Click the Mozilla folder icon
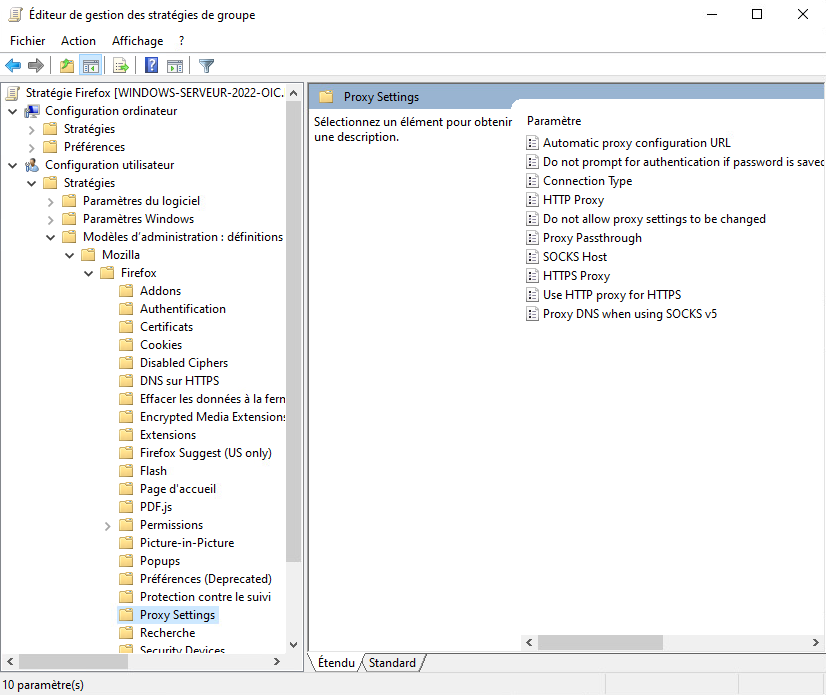 88,255
